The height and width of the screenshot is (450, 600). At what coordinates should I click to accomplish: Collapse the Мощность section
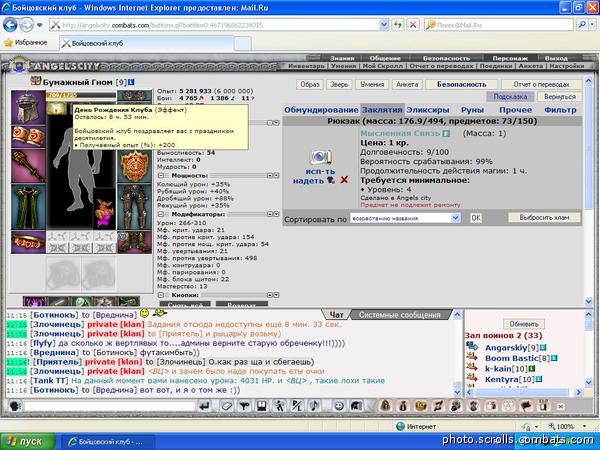[161, 176]
